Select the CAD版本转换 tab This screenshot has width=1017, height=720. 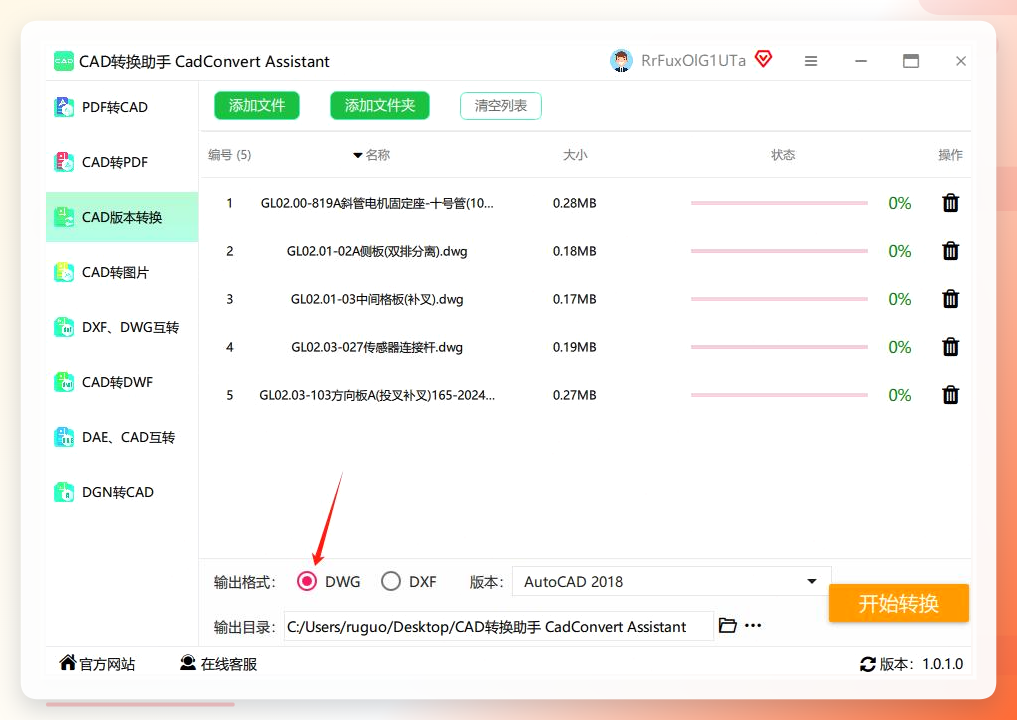(x=122, y=217)
